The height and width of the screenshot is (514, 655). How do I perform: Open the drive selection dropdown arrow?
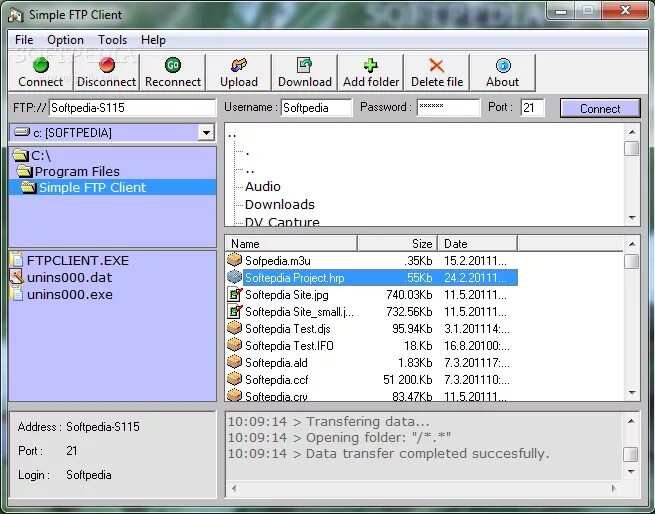point(206,133)
